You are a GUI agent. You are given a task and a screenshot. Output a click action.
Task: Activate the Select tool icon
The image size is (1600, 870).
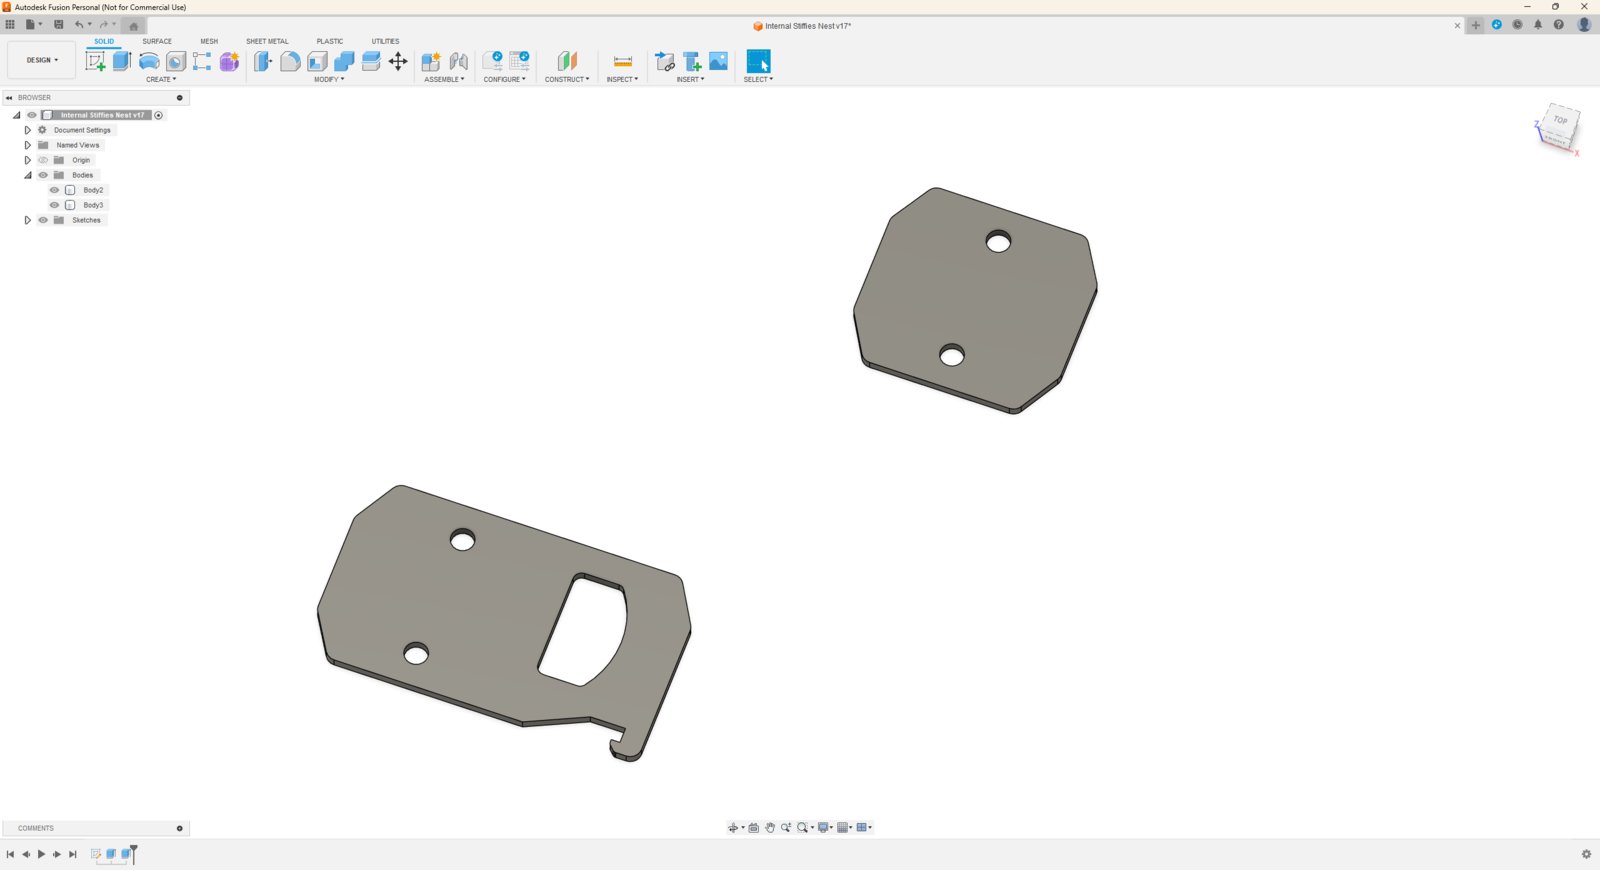coord(758,61)
